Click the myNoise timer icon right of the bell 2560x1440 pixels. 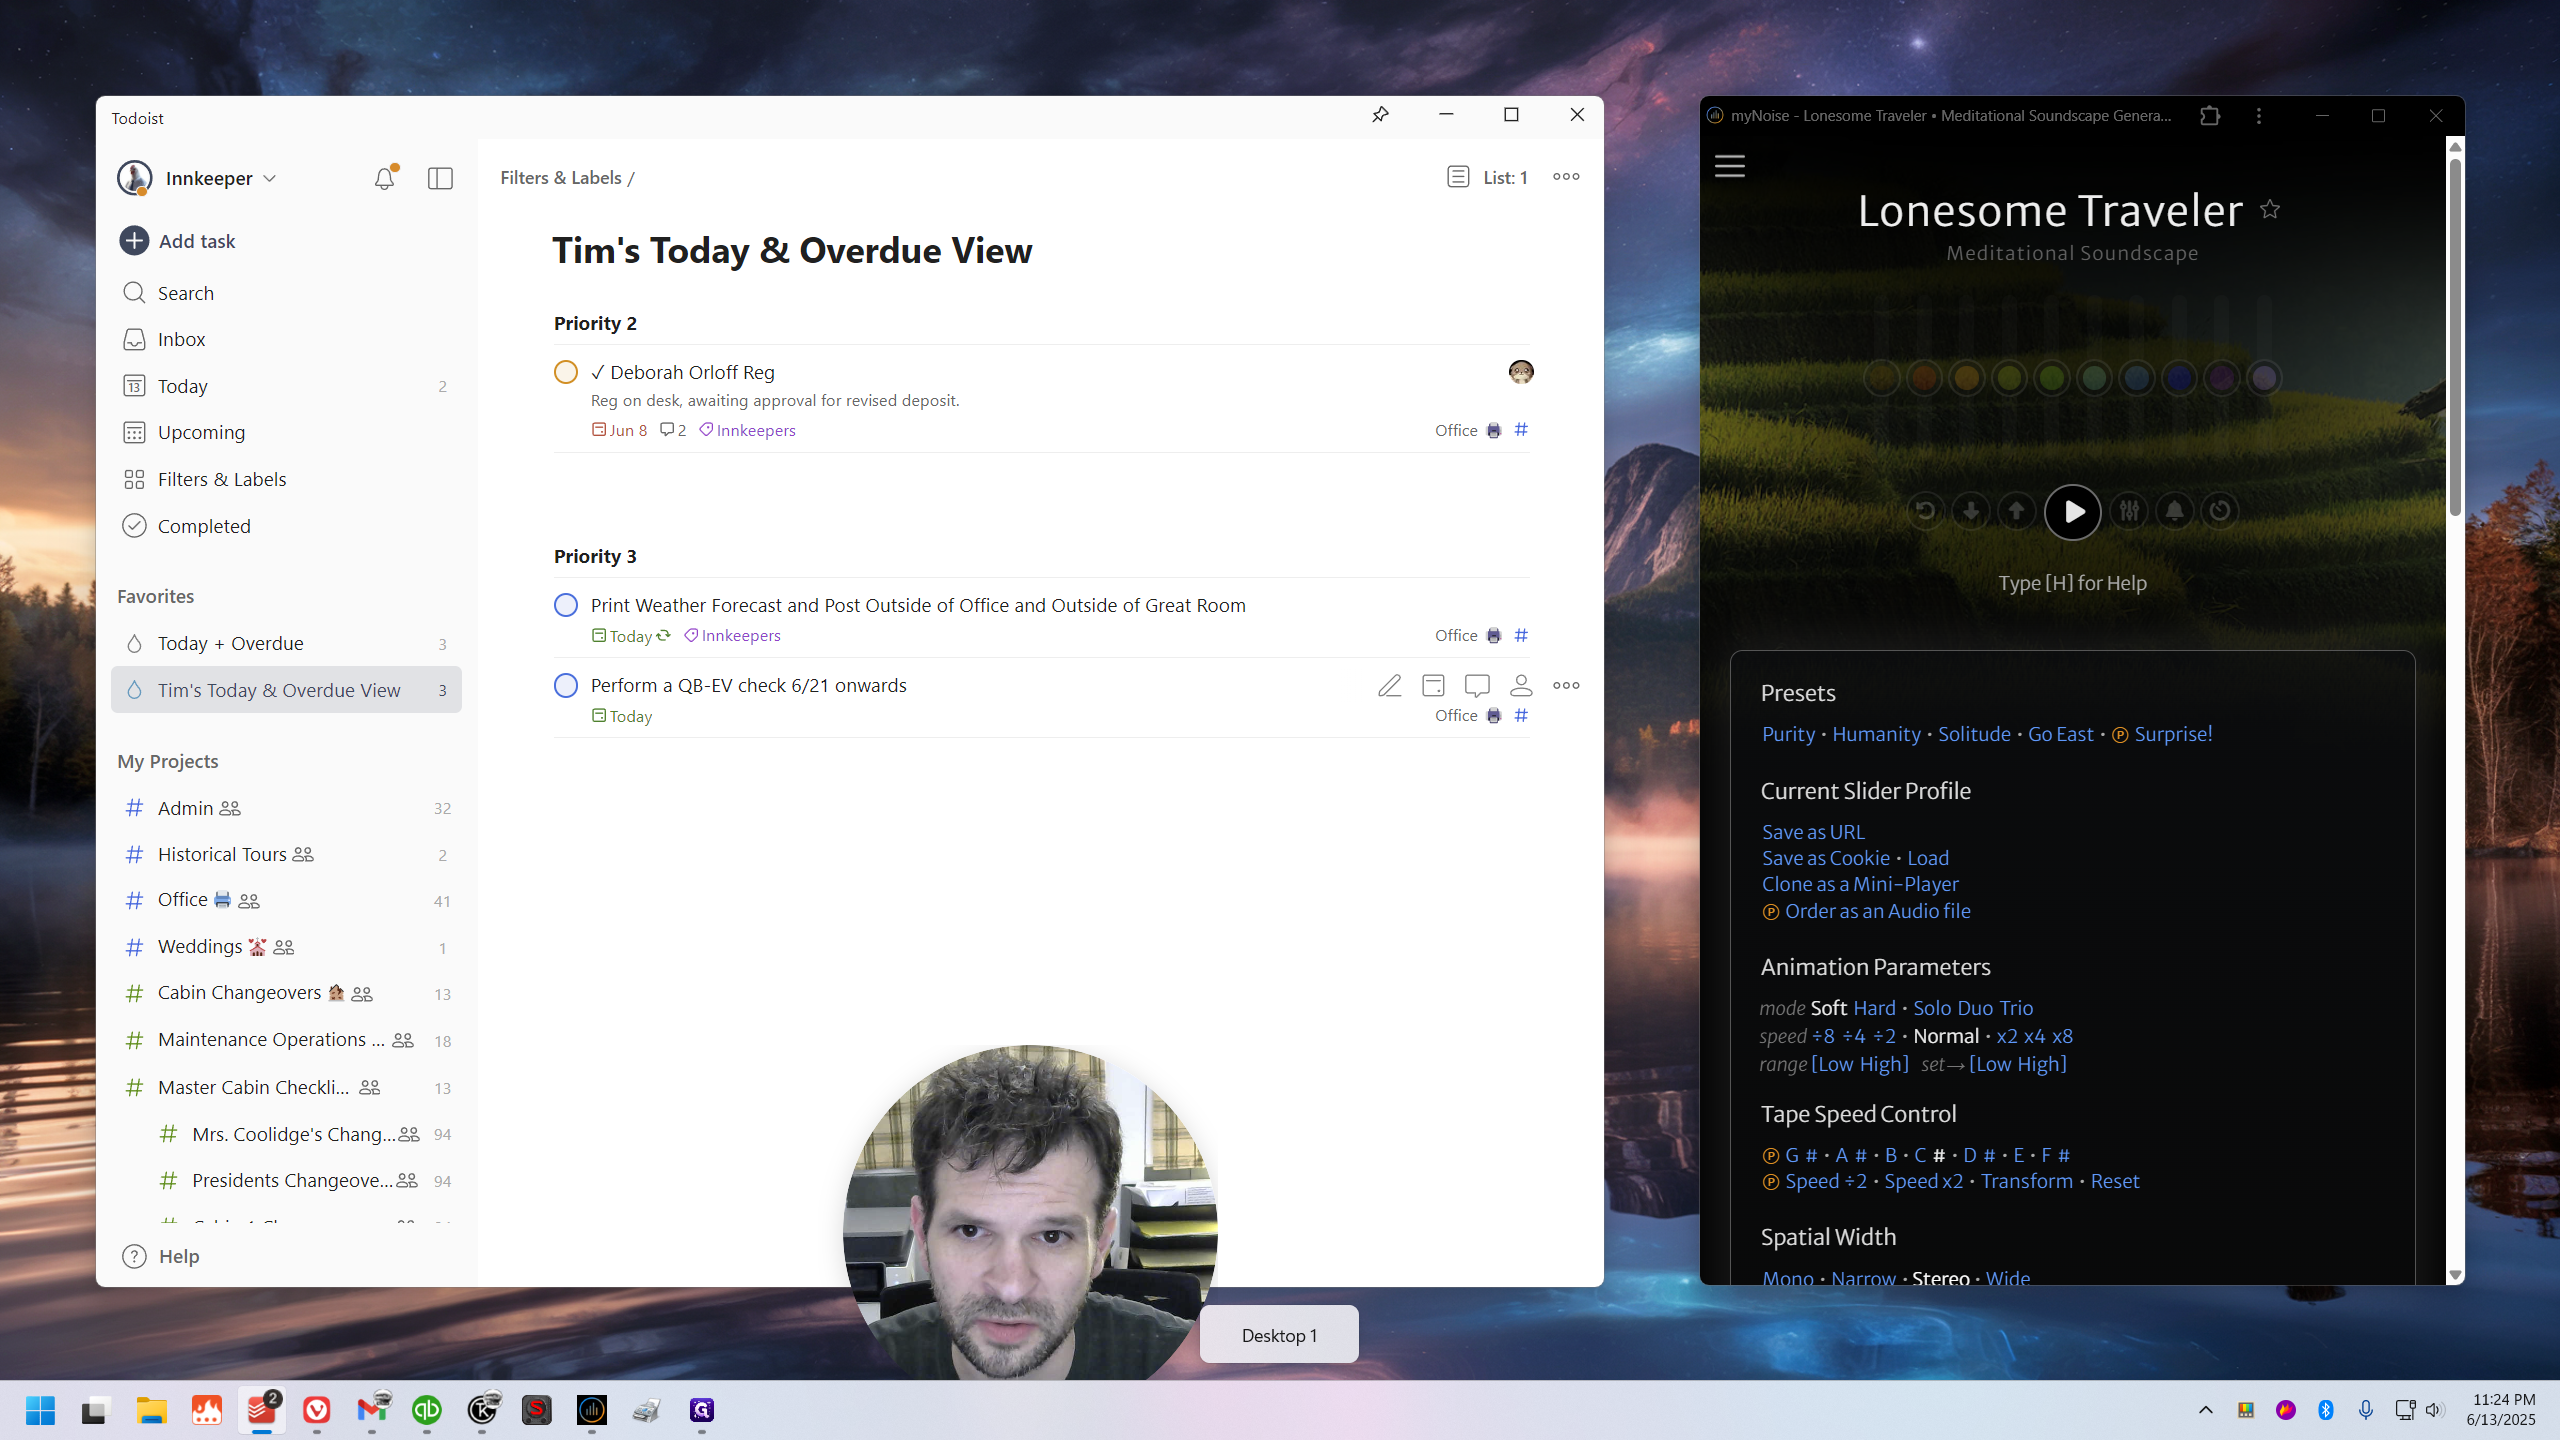[2220, 511]
